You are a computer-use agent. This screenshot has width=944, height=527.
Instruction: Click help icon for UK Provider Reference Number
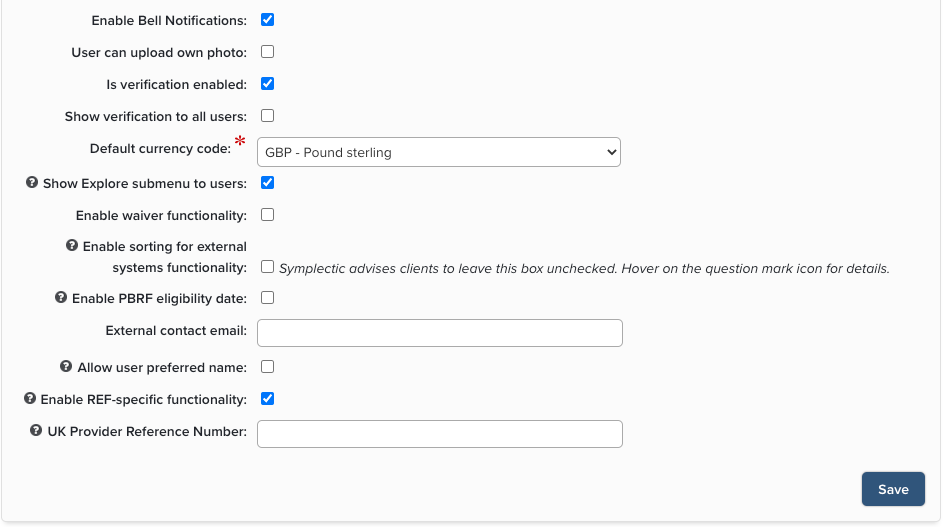36,431
